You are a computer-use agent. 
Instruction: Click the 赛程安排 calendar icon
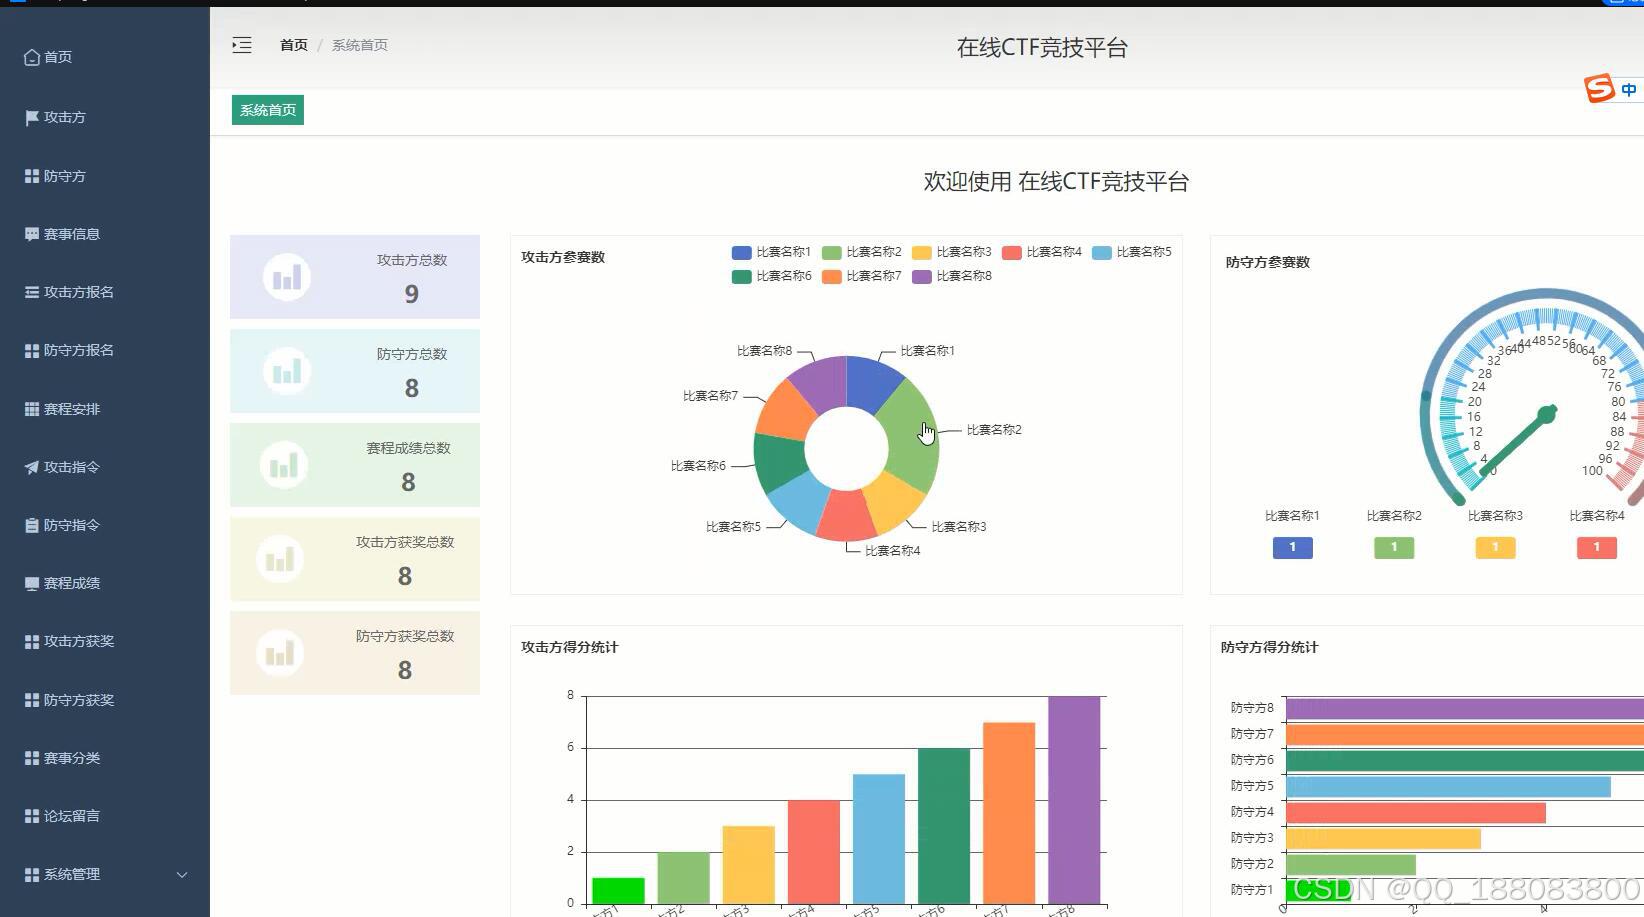pyautogui.click(x=30, y=408)
